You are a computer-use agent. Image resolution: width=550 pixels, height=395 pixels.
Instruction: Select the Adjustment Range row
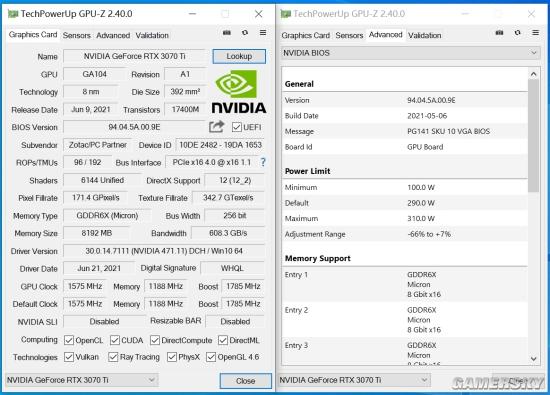pos(405,234)
